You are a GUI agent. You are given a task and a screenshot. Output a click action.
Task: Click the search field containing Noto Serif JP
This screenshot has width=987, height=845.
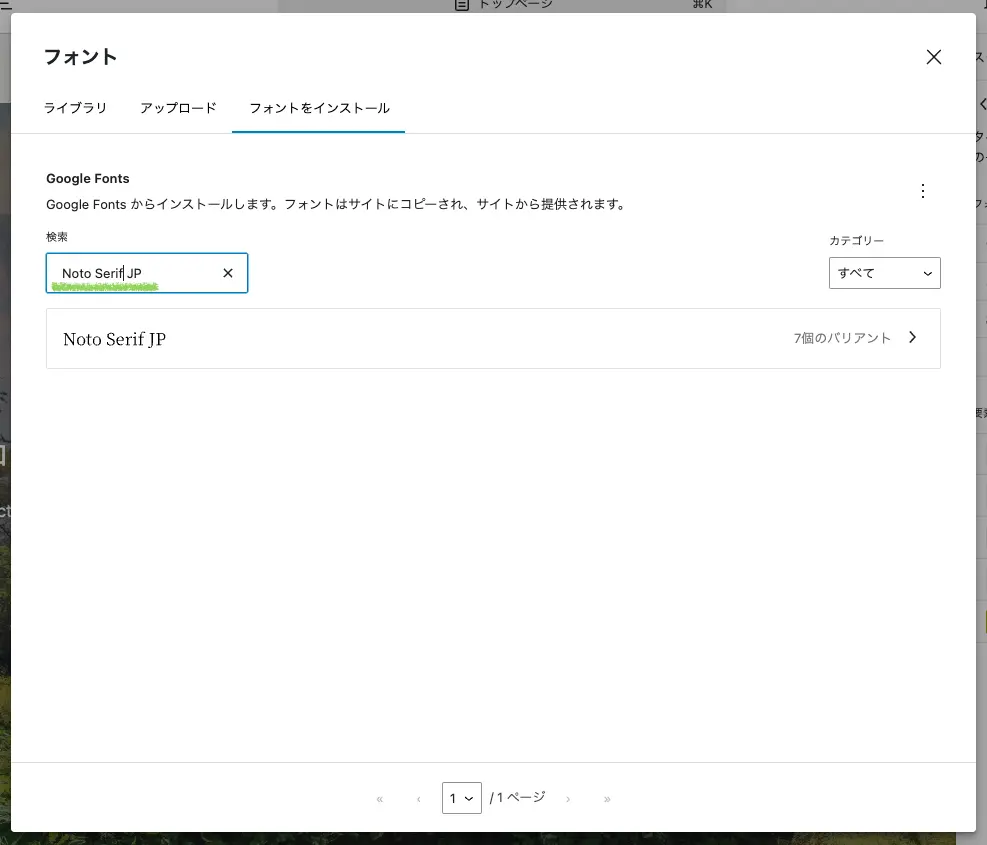[135, 273]
